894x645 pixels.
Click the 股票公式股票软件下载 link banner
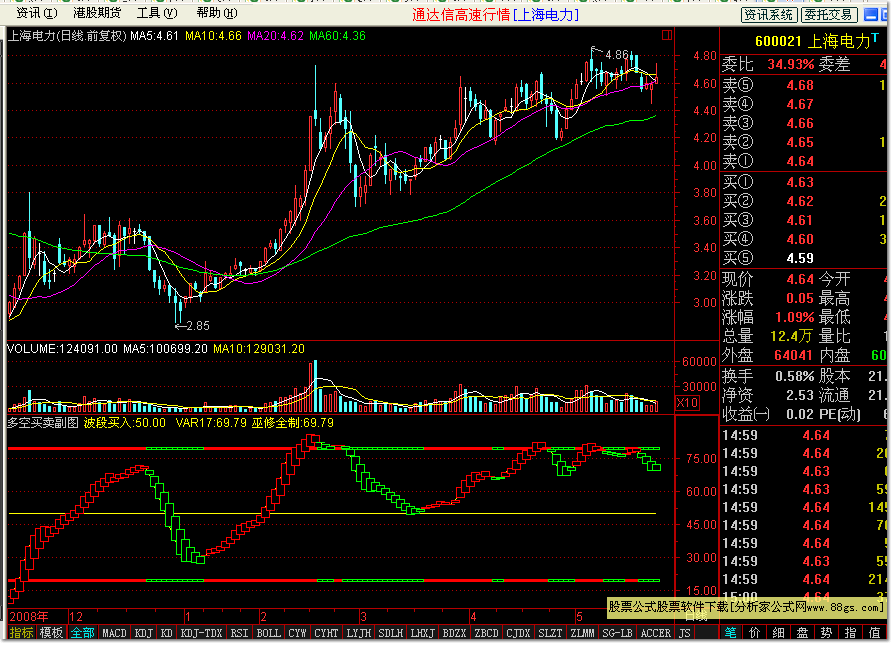[x=747, y=607]
